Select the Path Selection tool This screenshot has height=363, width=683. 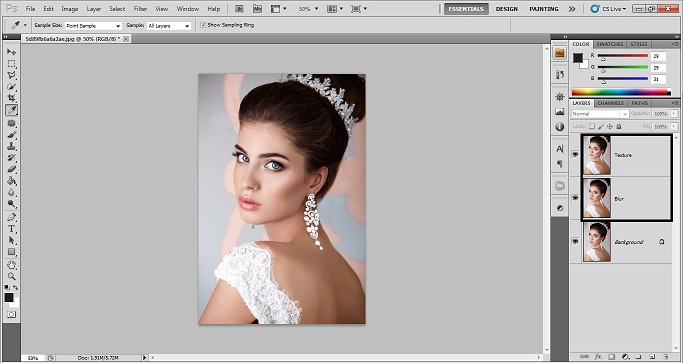coord(11,240)
